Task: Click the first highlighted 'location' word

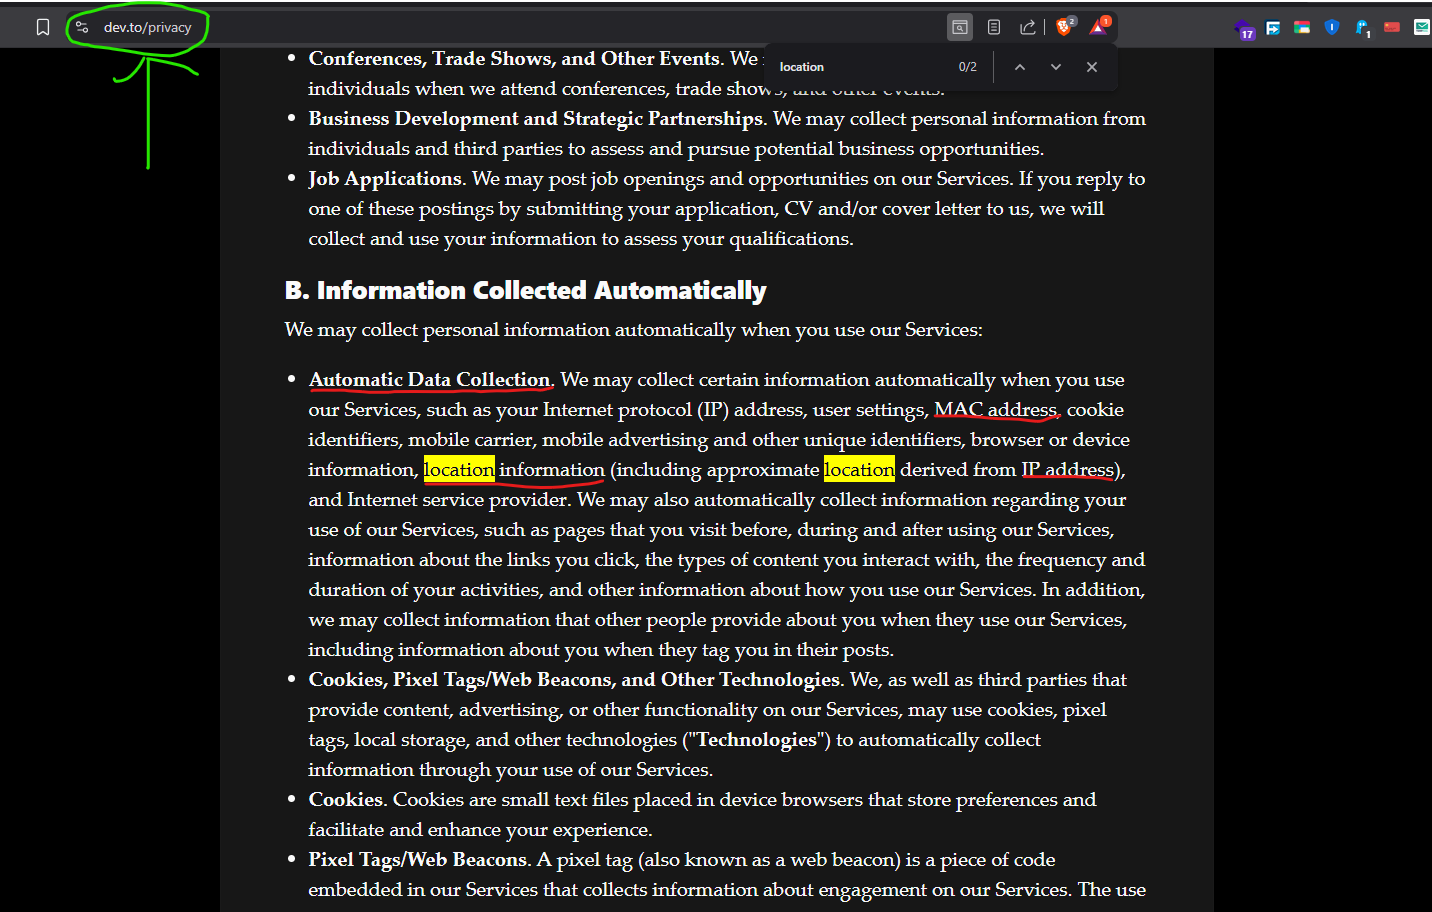Action: click(x=459, y=470)
